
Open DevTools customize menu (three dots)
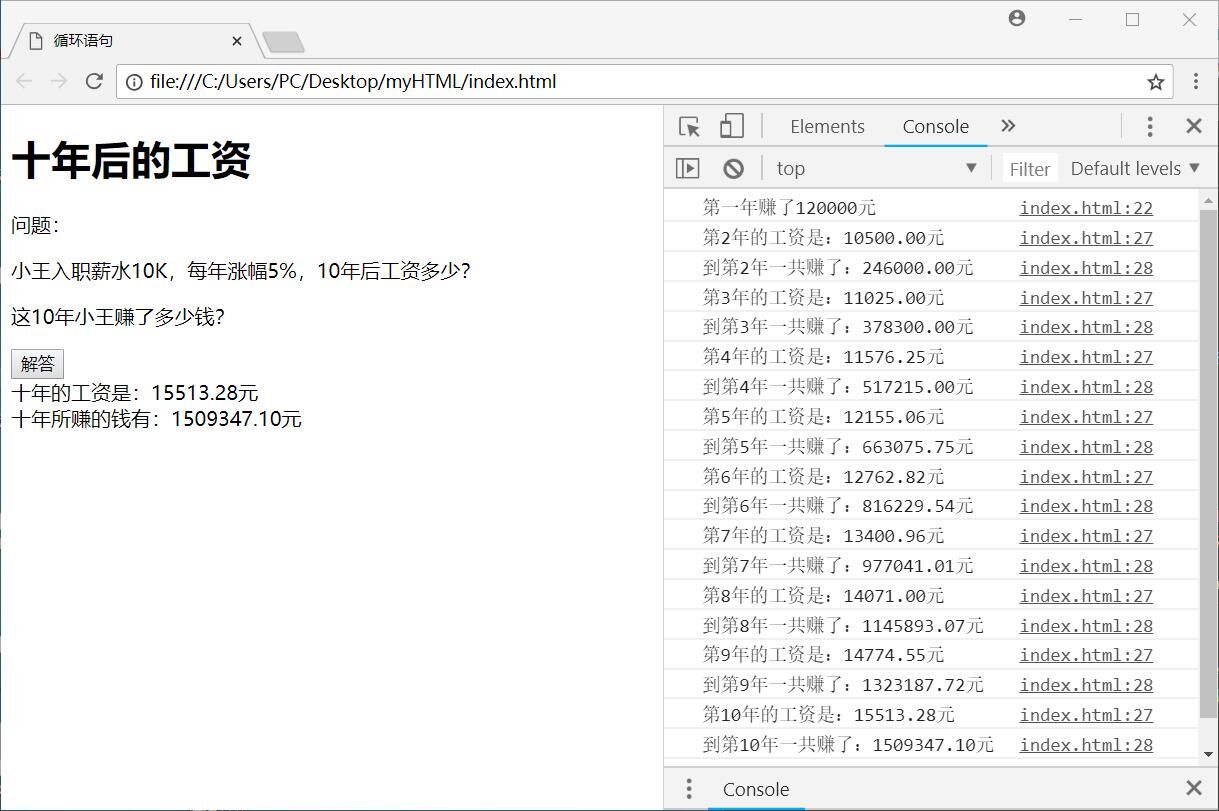pos(1150,126)
